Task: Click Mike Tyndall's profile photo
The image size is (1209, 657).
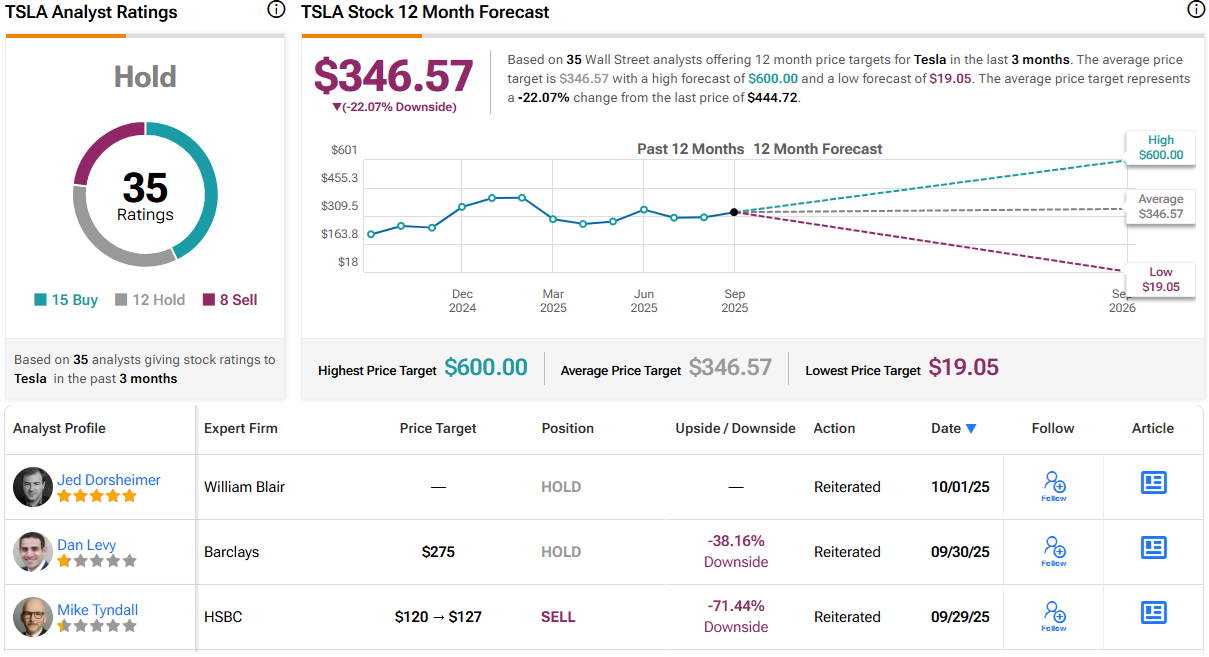Action: tap(33, 617)
